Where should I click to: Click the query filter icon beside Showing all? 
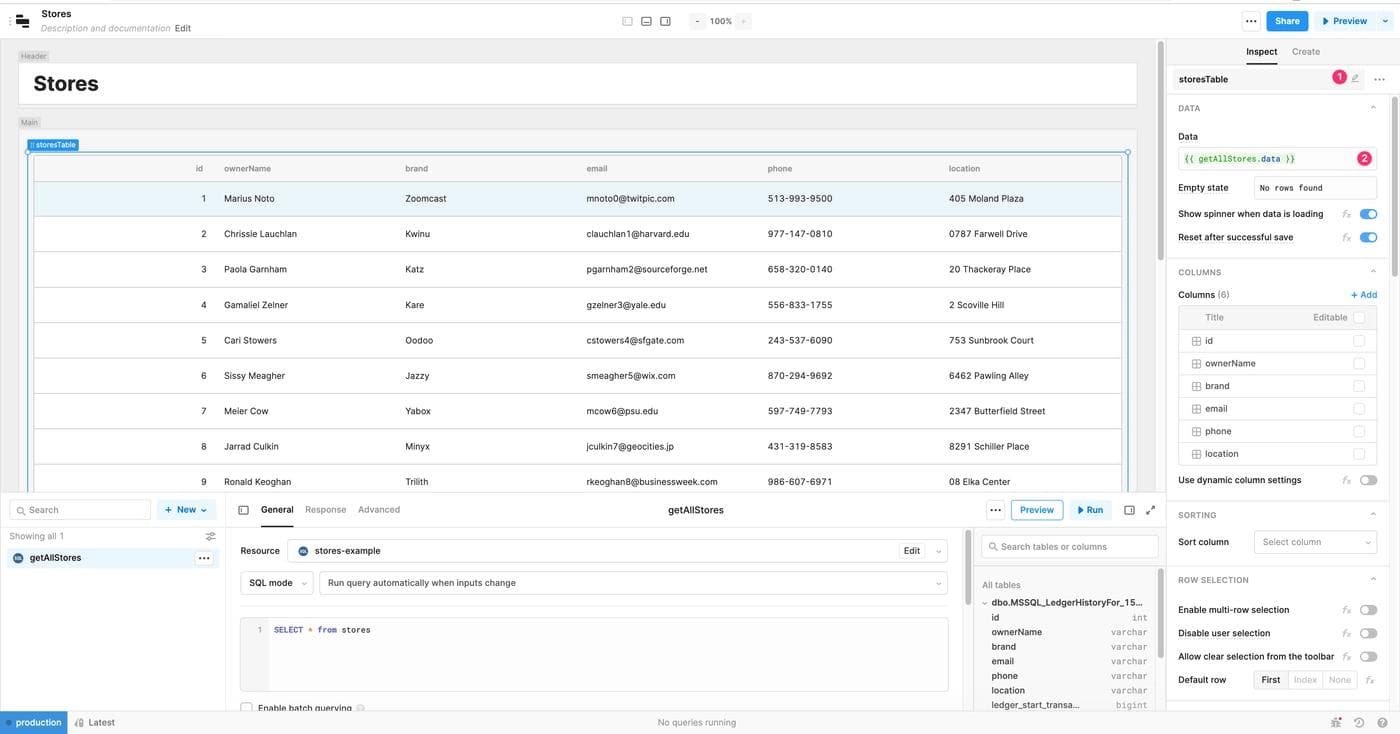coord(210,536)
